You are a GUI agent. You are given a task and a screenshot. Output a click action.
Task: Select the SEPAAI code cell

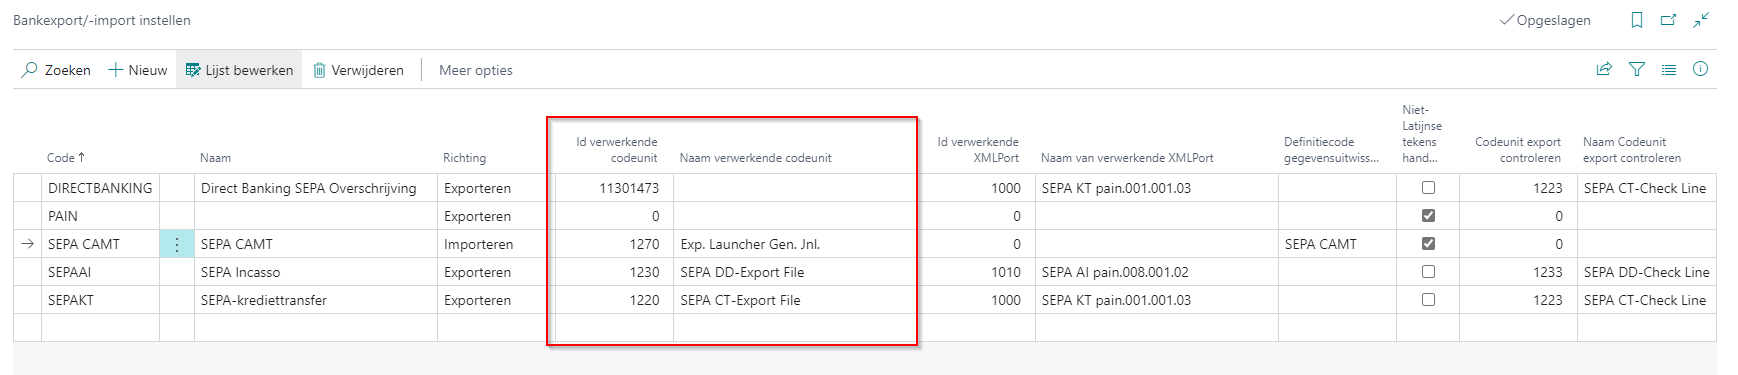[100, 272]
